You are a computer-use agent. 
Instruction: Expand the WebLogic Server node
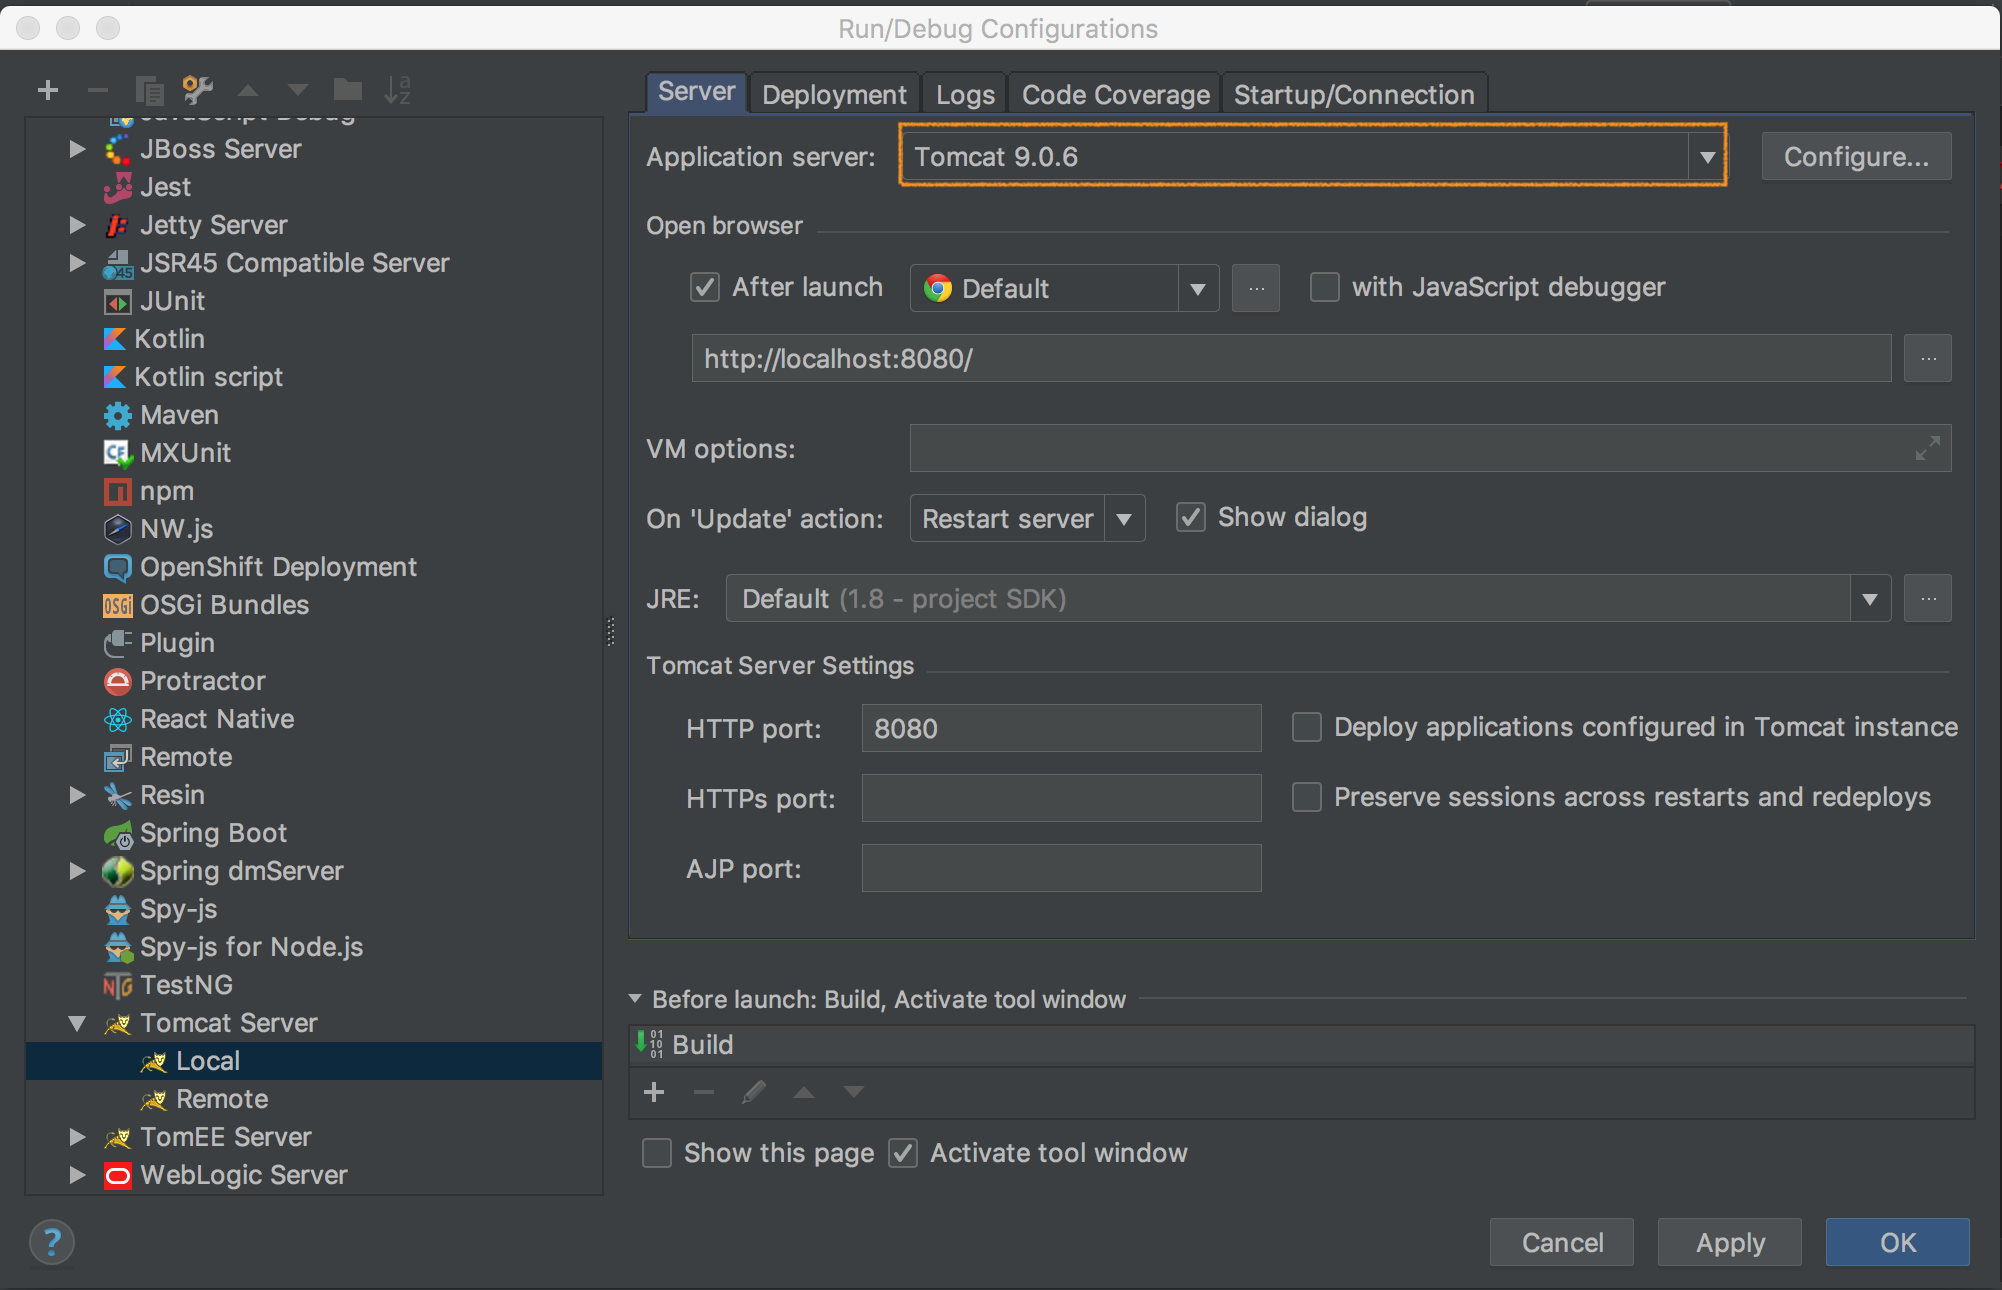click(x=77, y=1175)
